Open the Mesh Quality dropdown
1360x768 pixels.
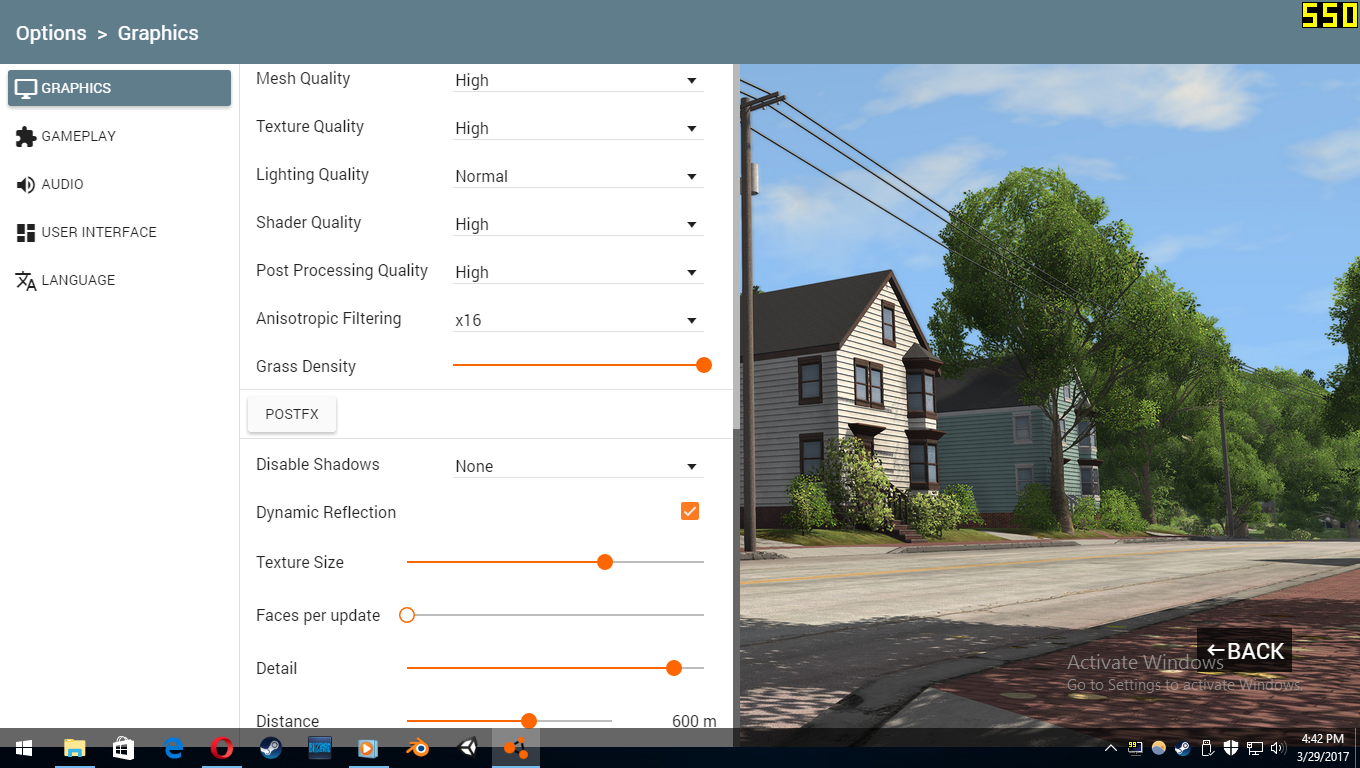[579, 80]
